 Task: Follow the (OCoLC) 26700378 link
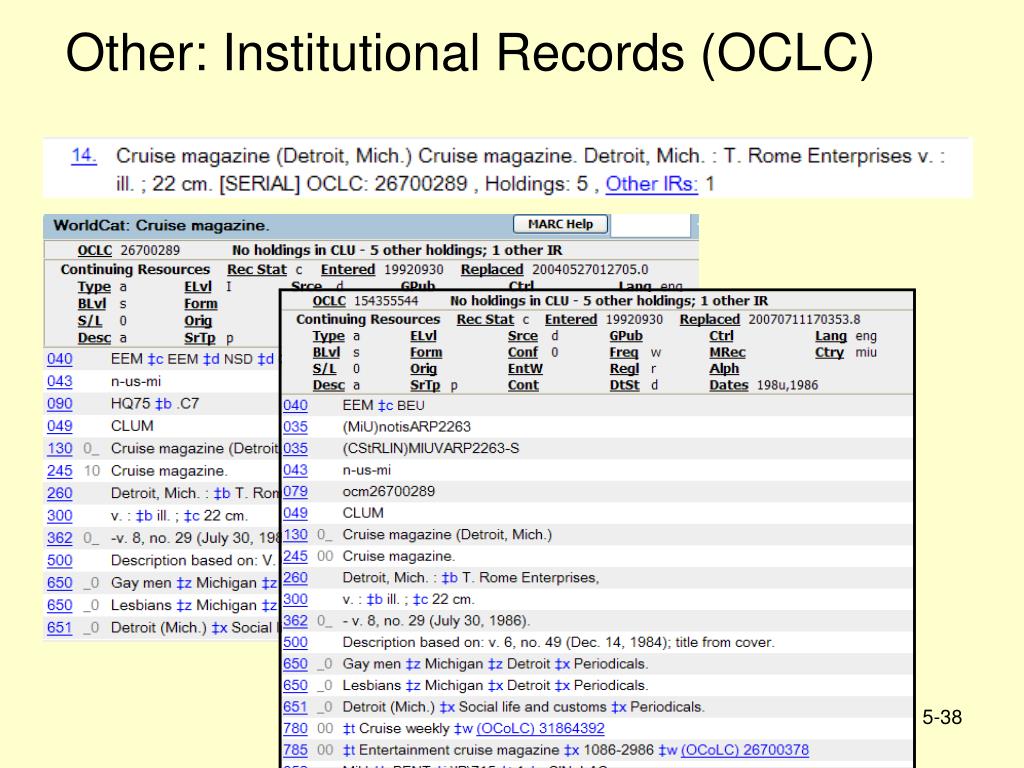[x=745, y=750]
